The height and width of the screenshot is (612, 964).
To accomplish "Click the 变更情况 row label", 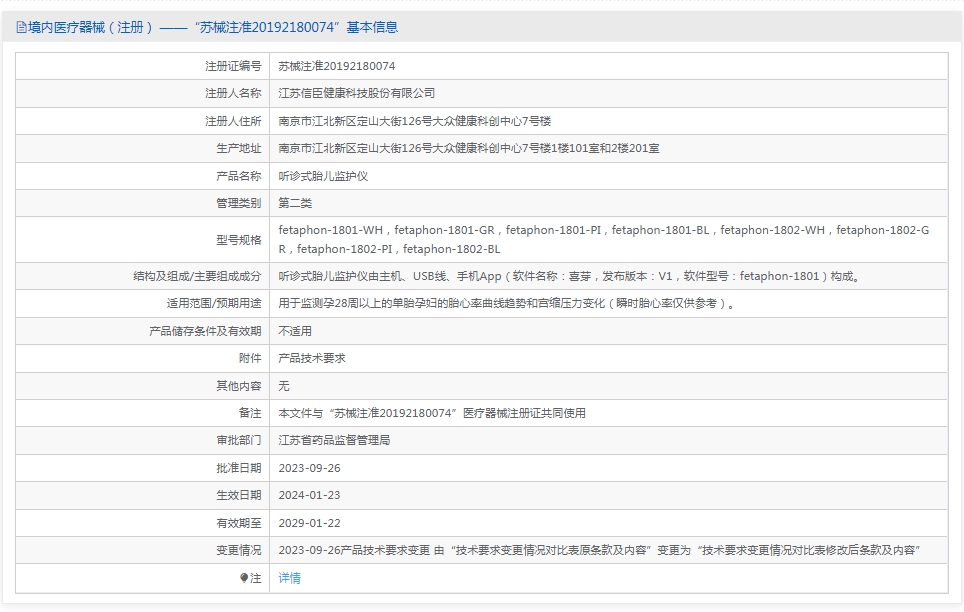I will pyautogui.click(x=239, y=550).
